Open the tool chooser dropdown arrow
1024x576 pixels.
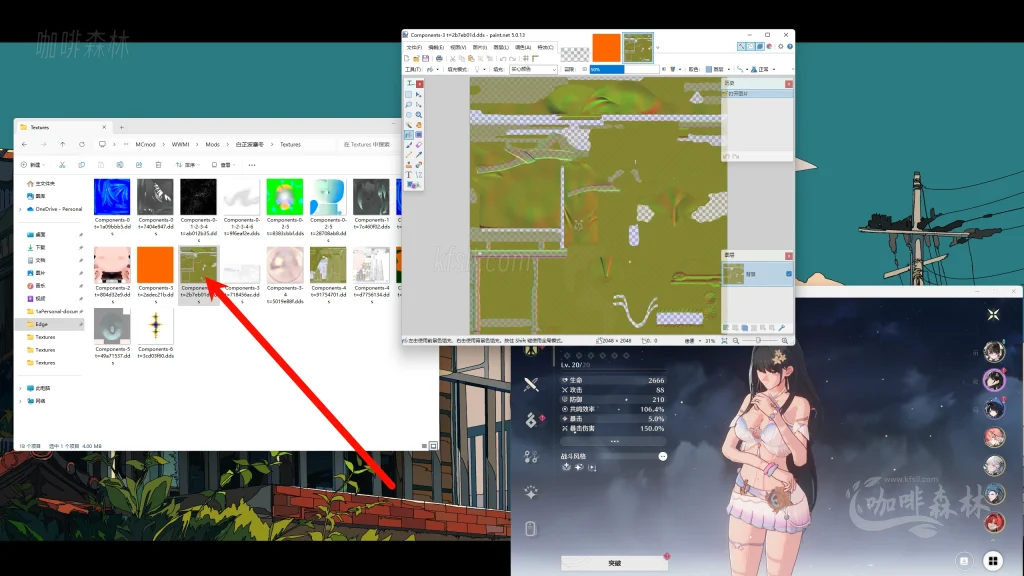pyautogui.click(x=438, y=69)
